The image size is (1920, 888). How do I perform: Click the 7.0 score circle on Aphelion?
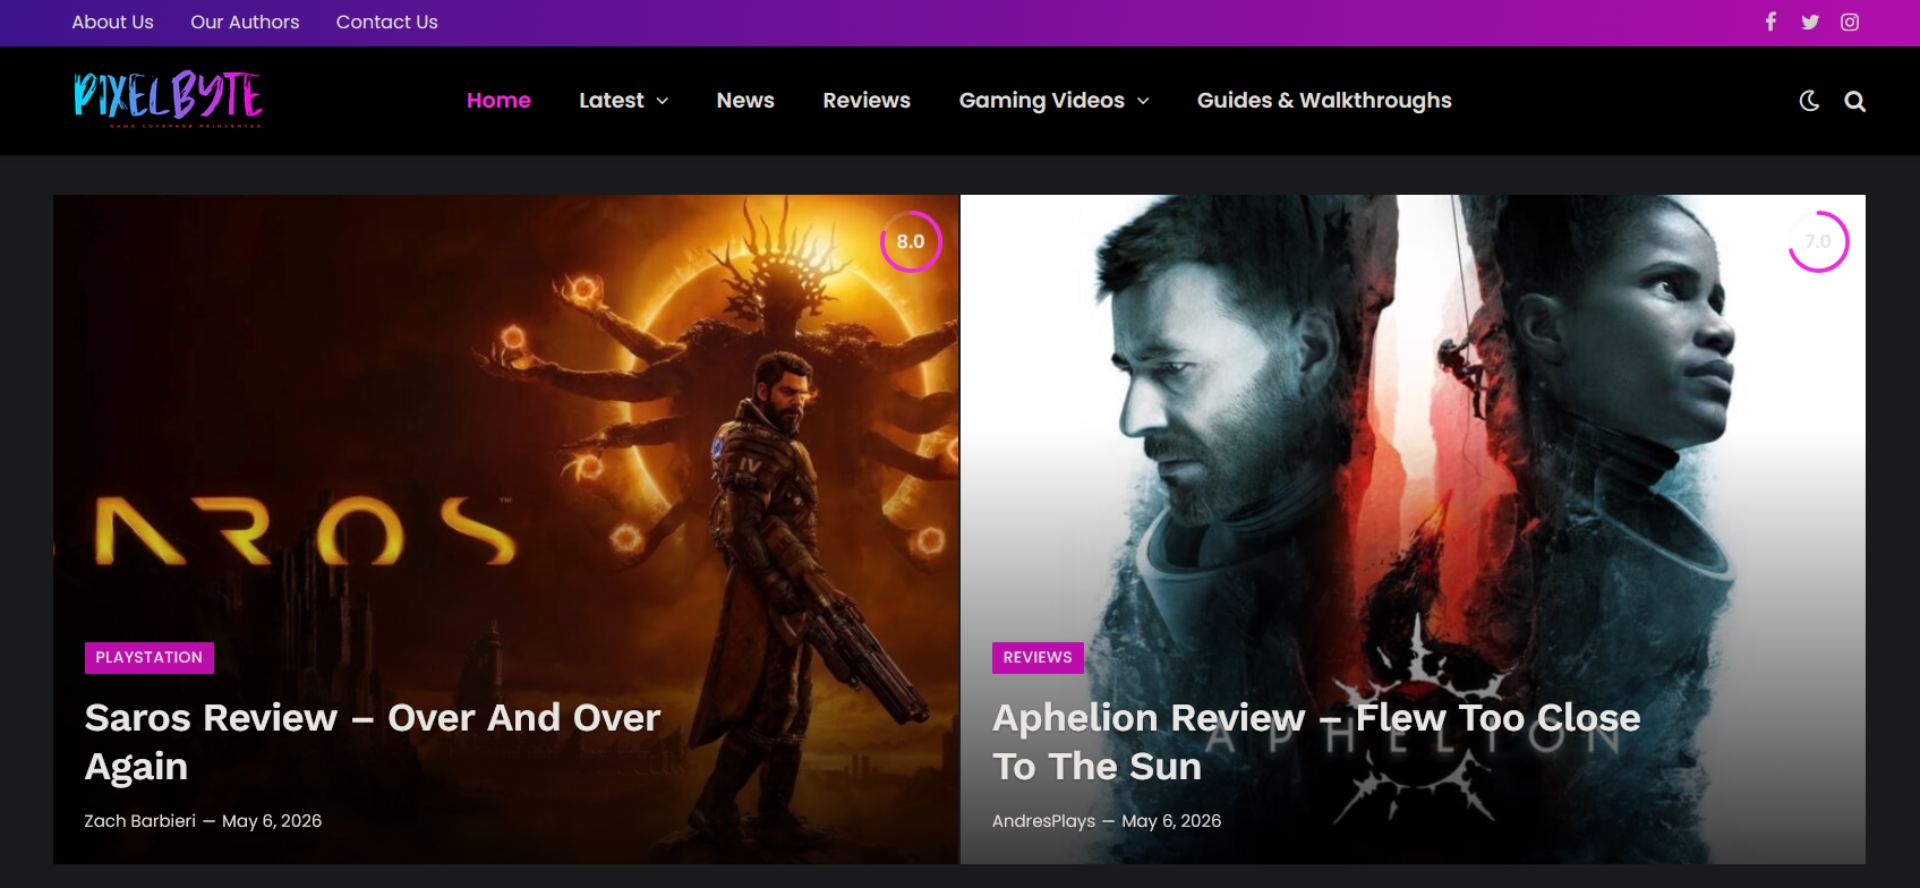(1818, 241)
